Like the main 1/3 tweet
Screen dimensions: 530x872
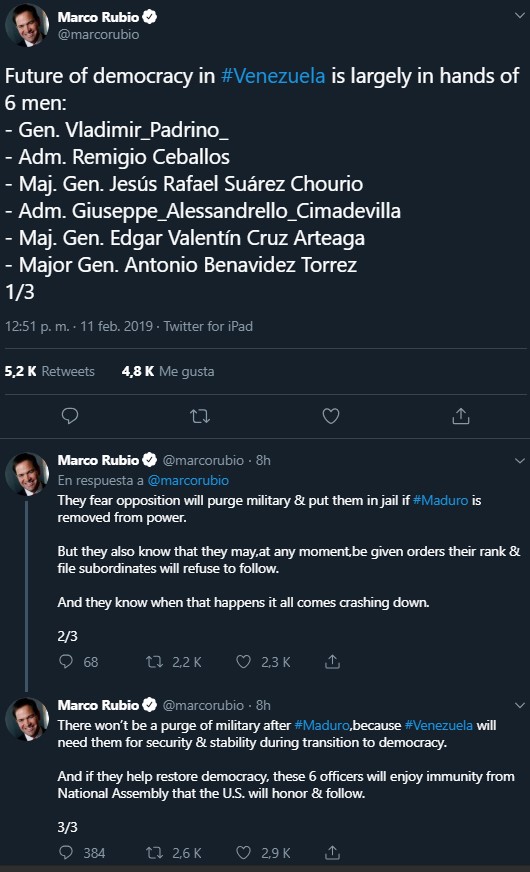pyautogui.click(x=331, y=416)
